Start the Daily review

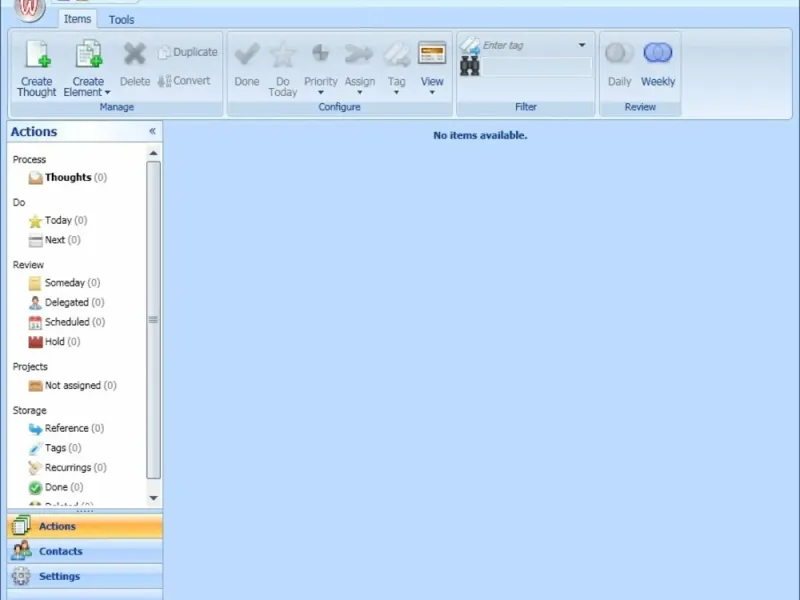click(x=619, y=65)
